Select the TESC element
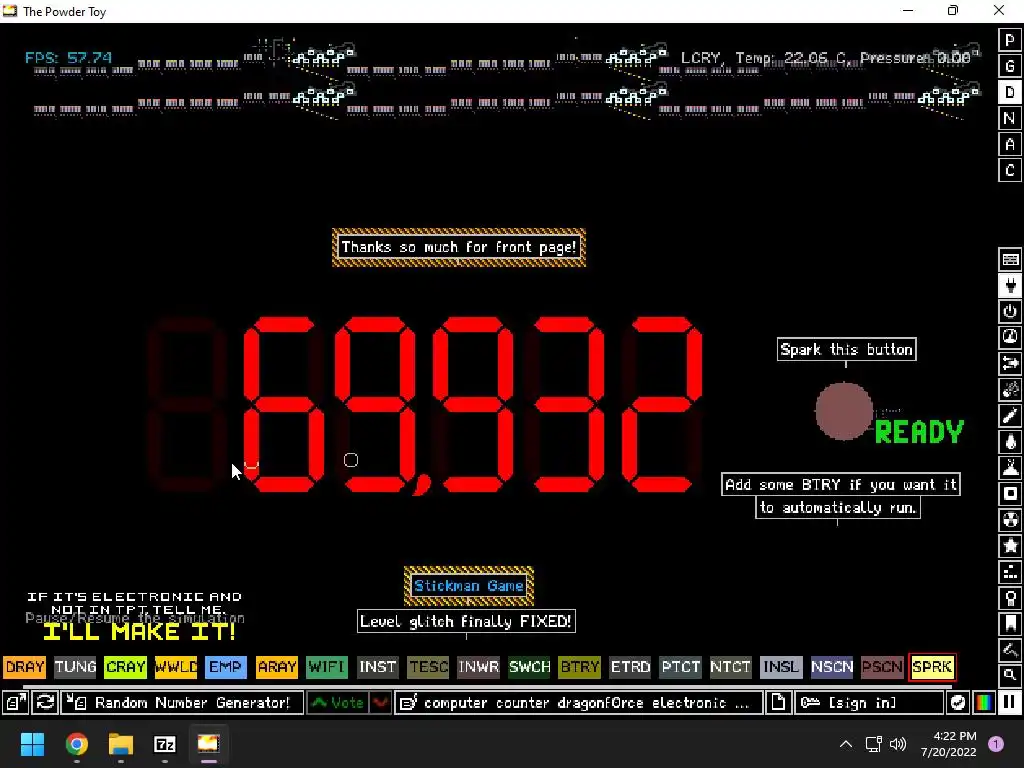Screen dimensions: 1024x768 click(x=428, y=667)
